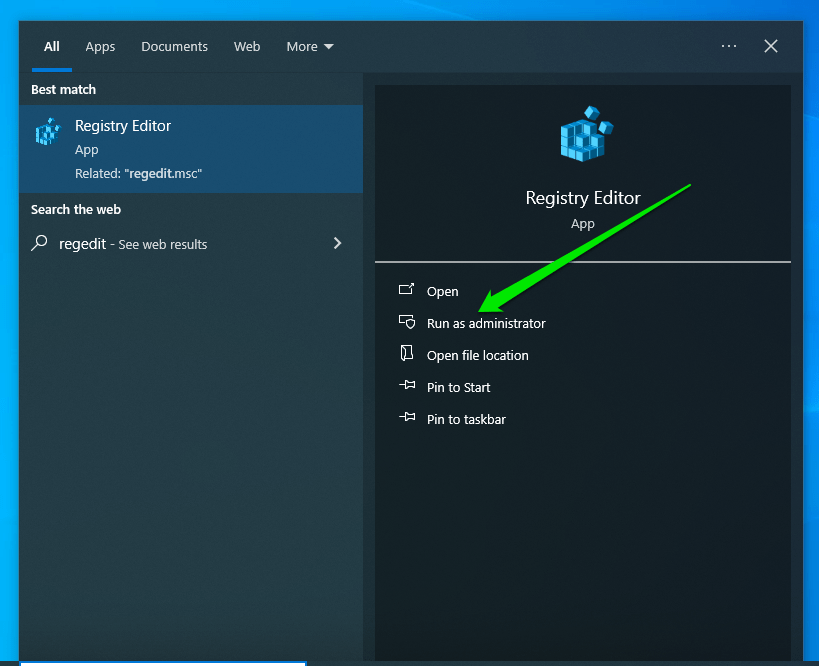Click the Pin to taskbar pin icon
The height and width of the screenshot is (666, 819).
click(407, 417)
